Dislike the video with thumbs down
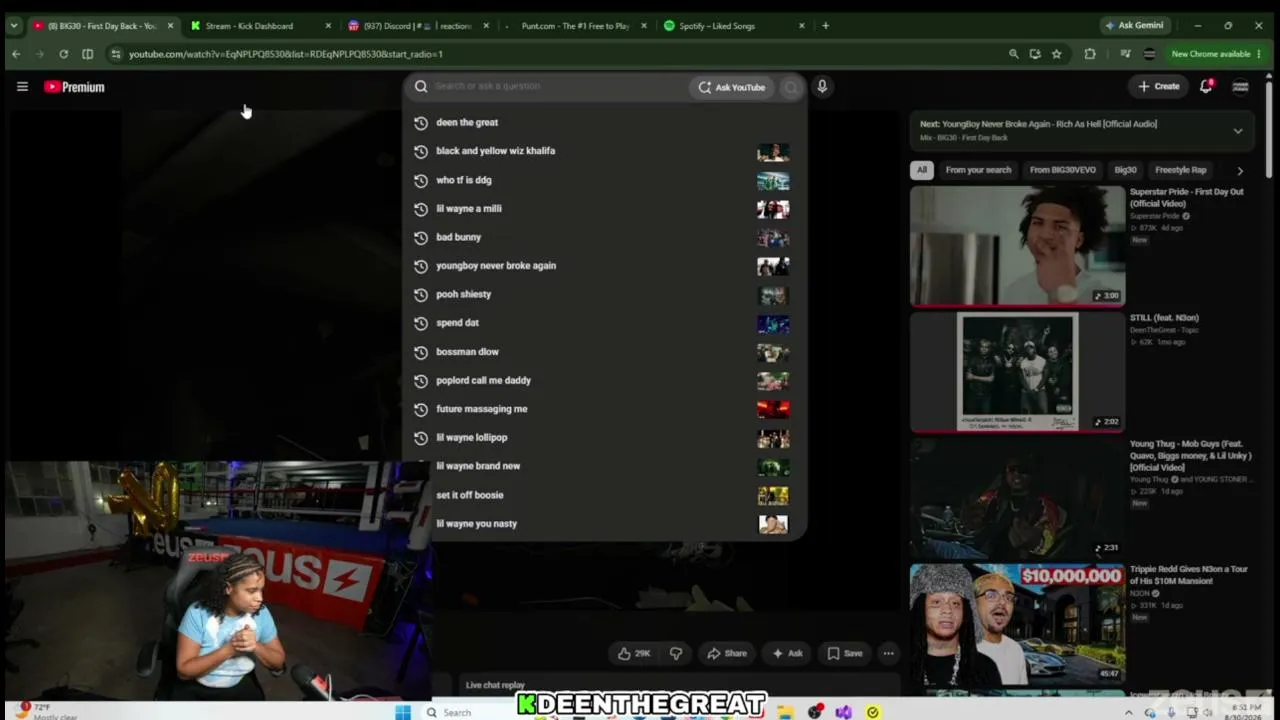This screenshot has width=1280, height=720. coord(676,653)
